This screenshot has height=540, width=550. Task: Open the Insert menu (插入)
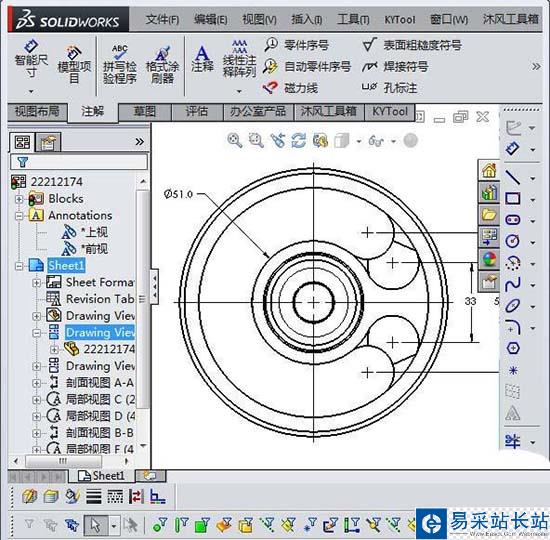pos(307,19)
